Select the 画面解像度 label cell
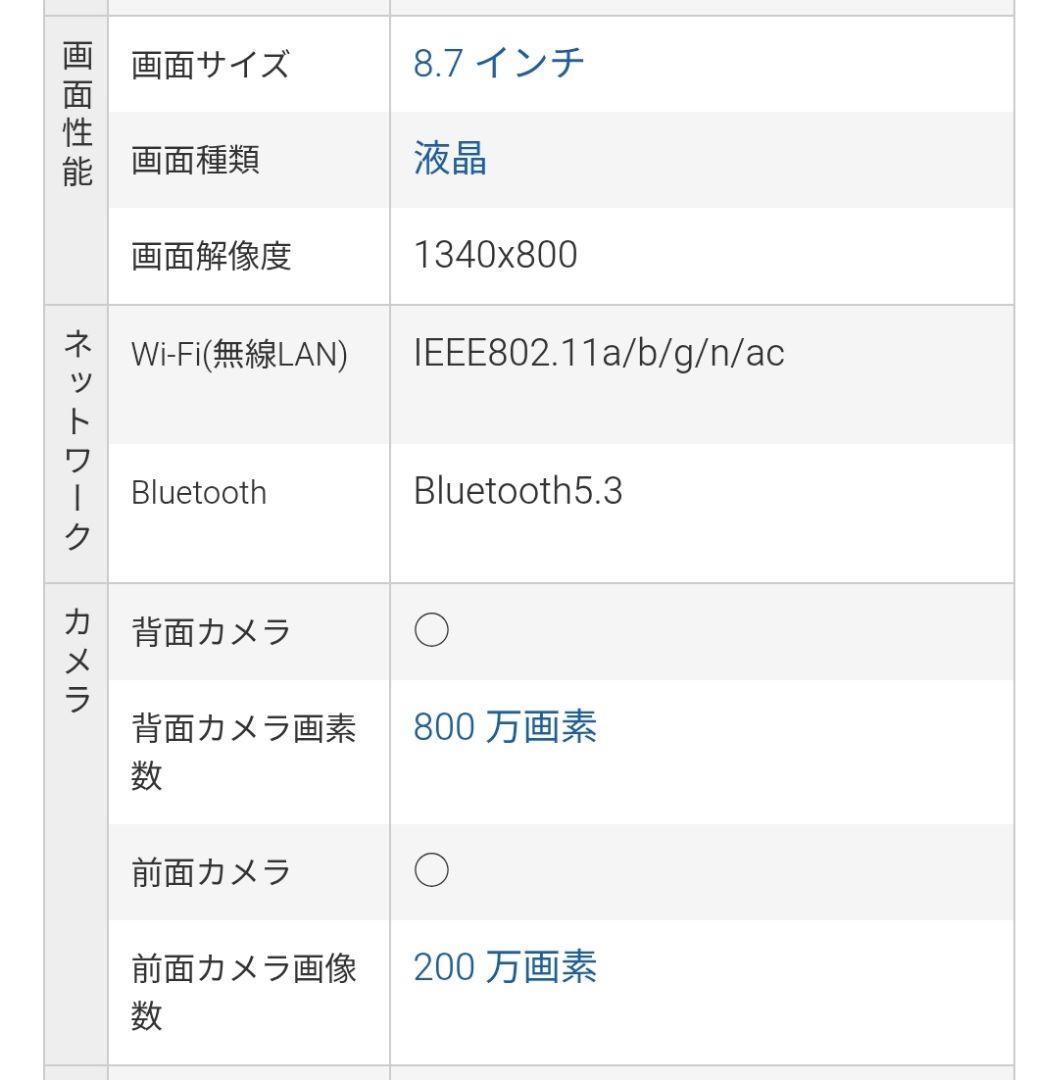Image resolution: width=1058 pixels, height=1080 pixels. 211,257
